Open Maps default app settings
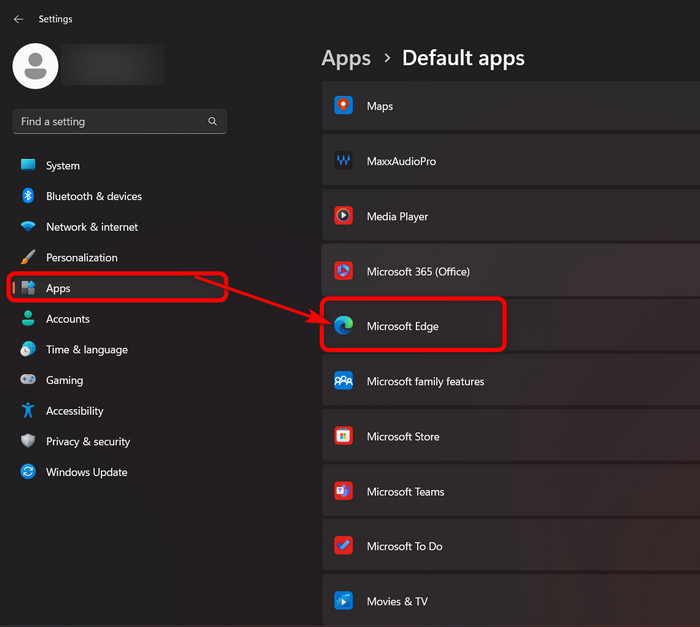 pyautogui.click(x=511, y=106)
